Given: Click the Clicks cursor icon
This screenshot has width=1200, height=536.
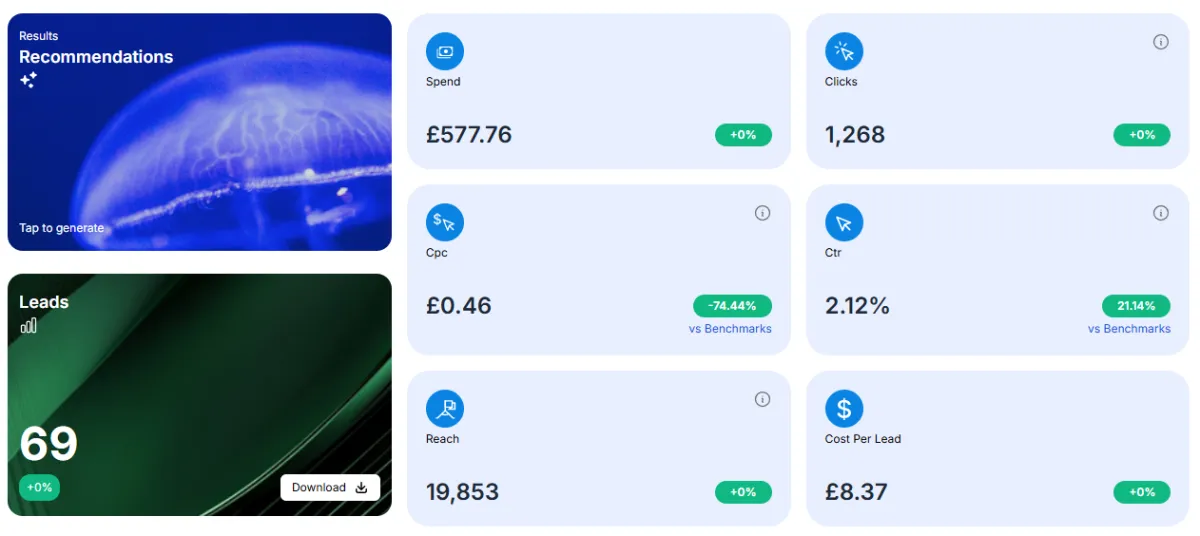Looking at the screenshot, I should click(844, 51).
